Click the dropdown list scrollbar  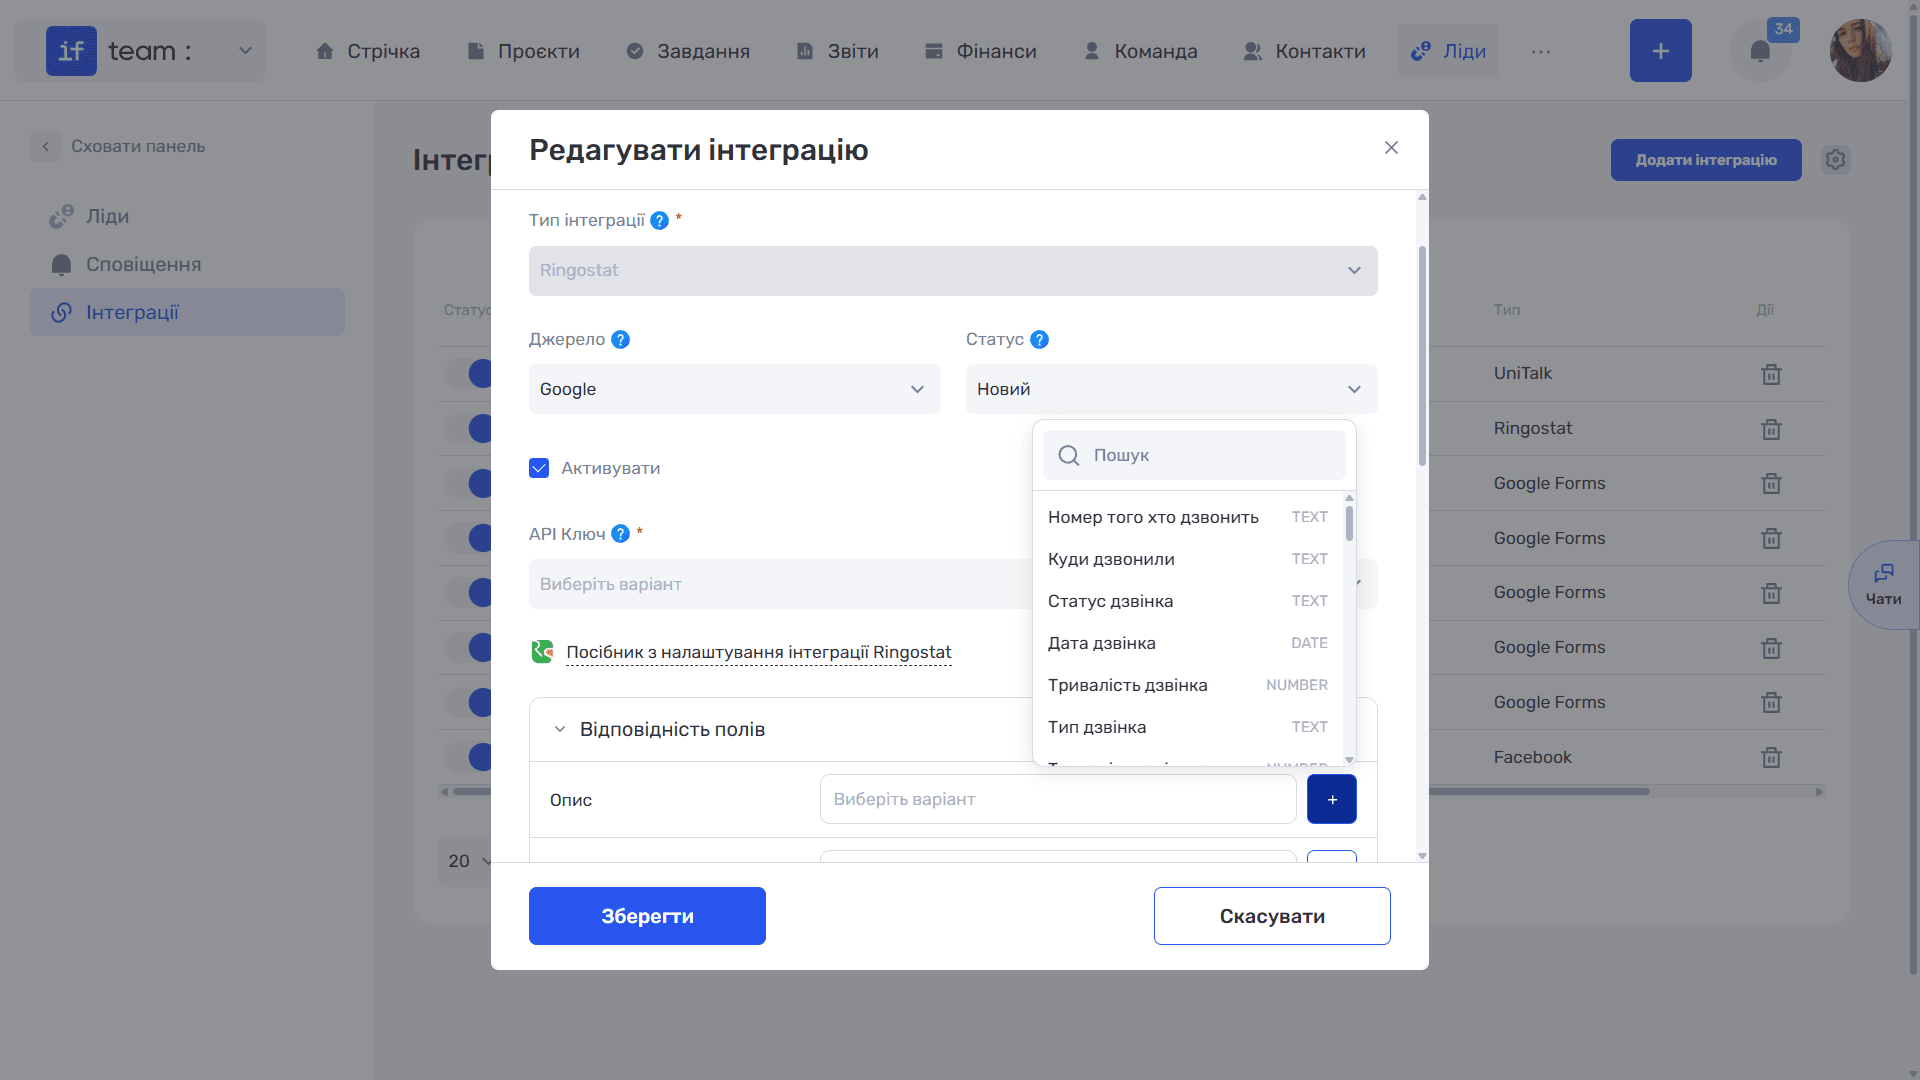tap(1349, 523)
